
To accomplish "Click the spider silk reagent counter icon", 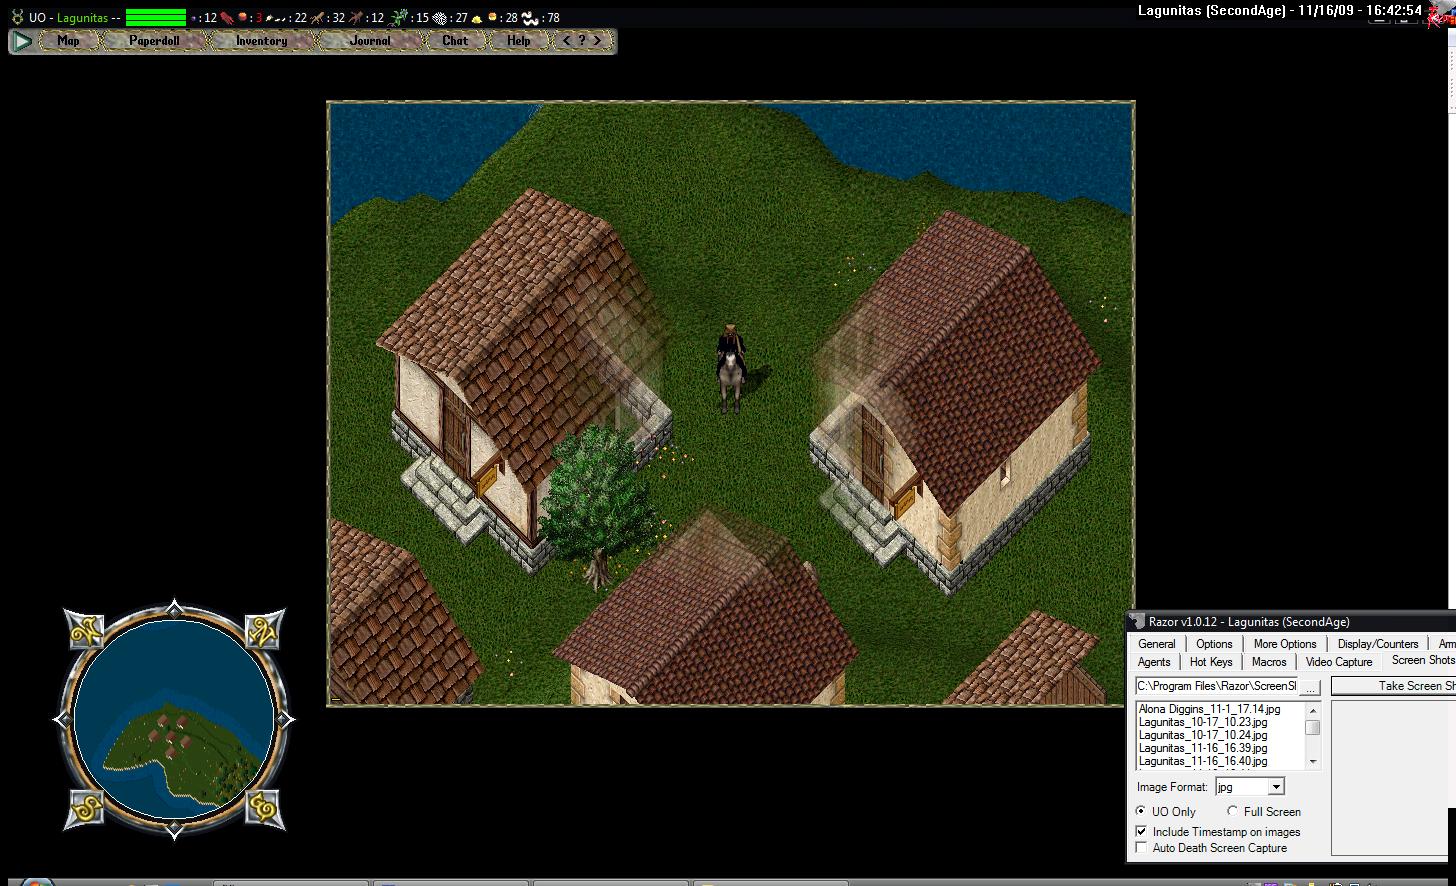I will [439, 17].
